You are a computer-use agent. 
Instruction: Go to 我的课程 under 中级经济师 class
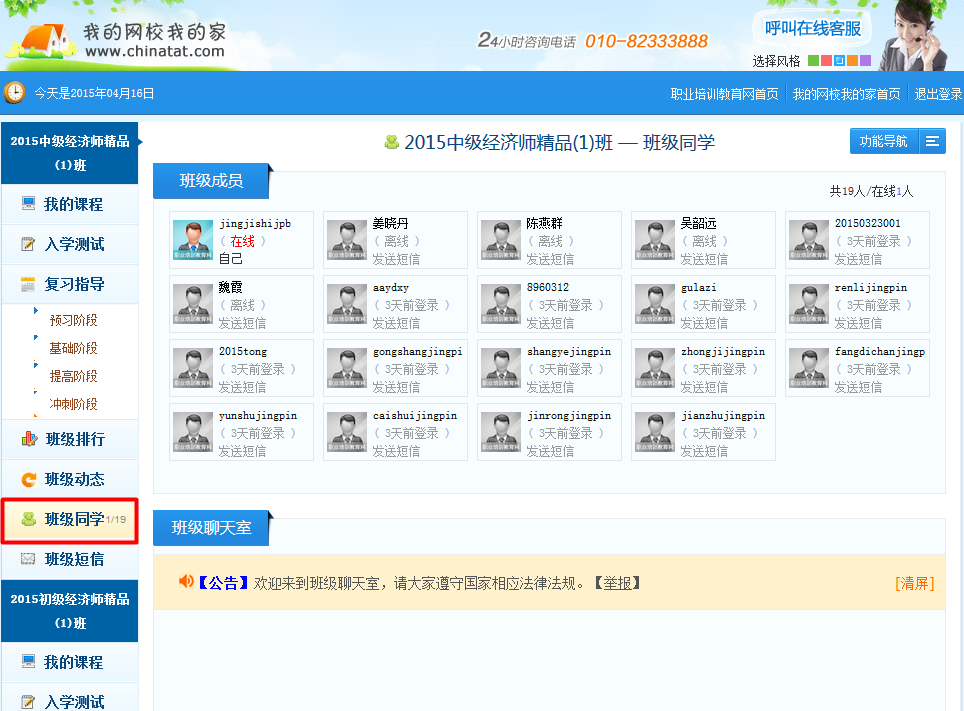[x=73, y=204]
